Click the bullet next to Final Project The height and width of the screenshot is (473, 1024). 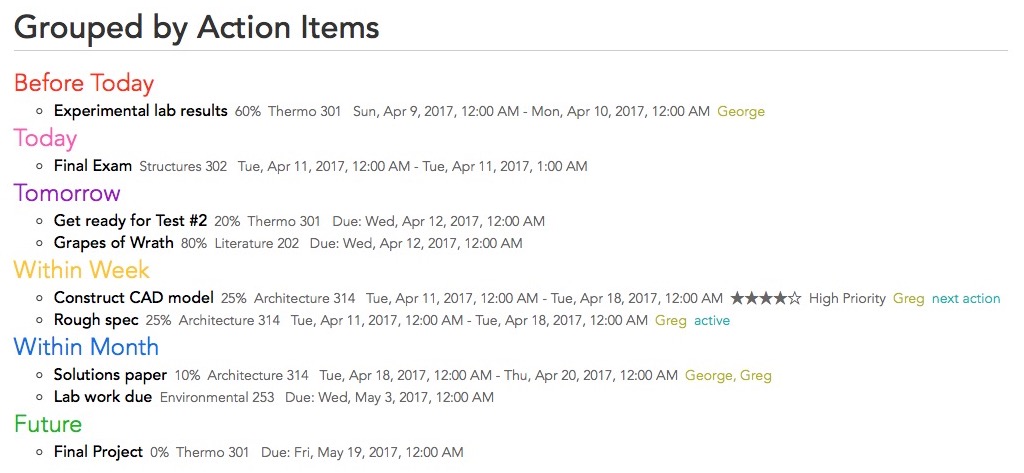click(x=40, y=452)
